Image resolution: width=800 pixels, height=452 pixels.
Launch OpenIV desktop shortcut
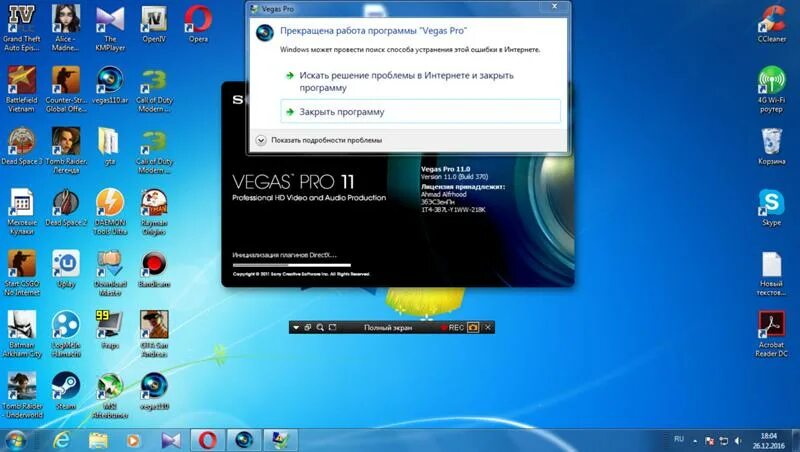click(154, 23)
